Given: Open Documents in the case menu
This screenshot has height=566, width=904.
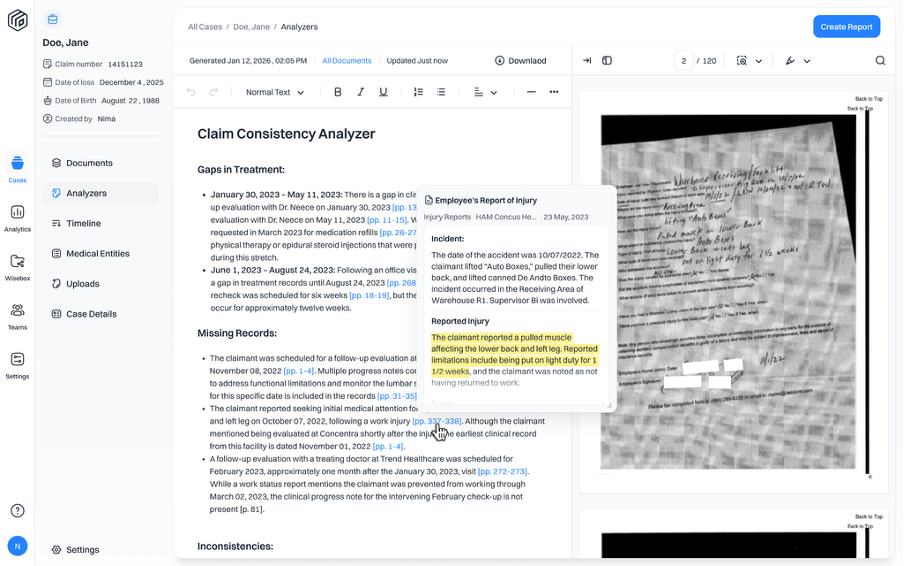Looking at the screenshot, I should 100,163.
